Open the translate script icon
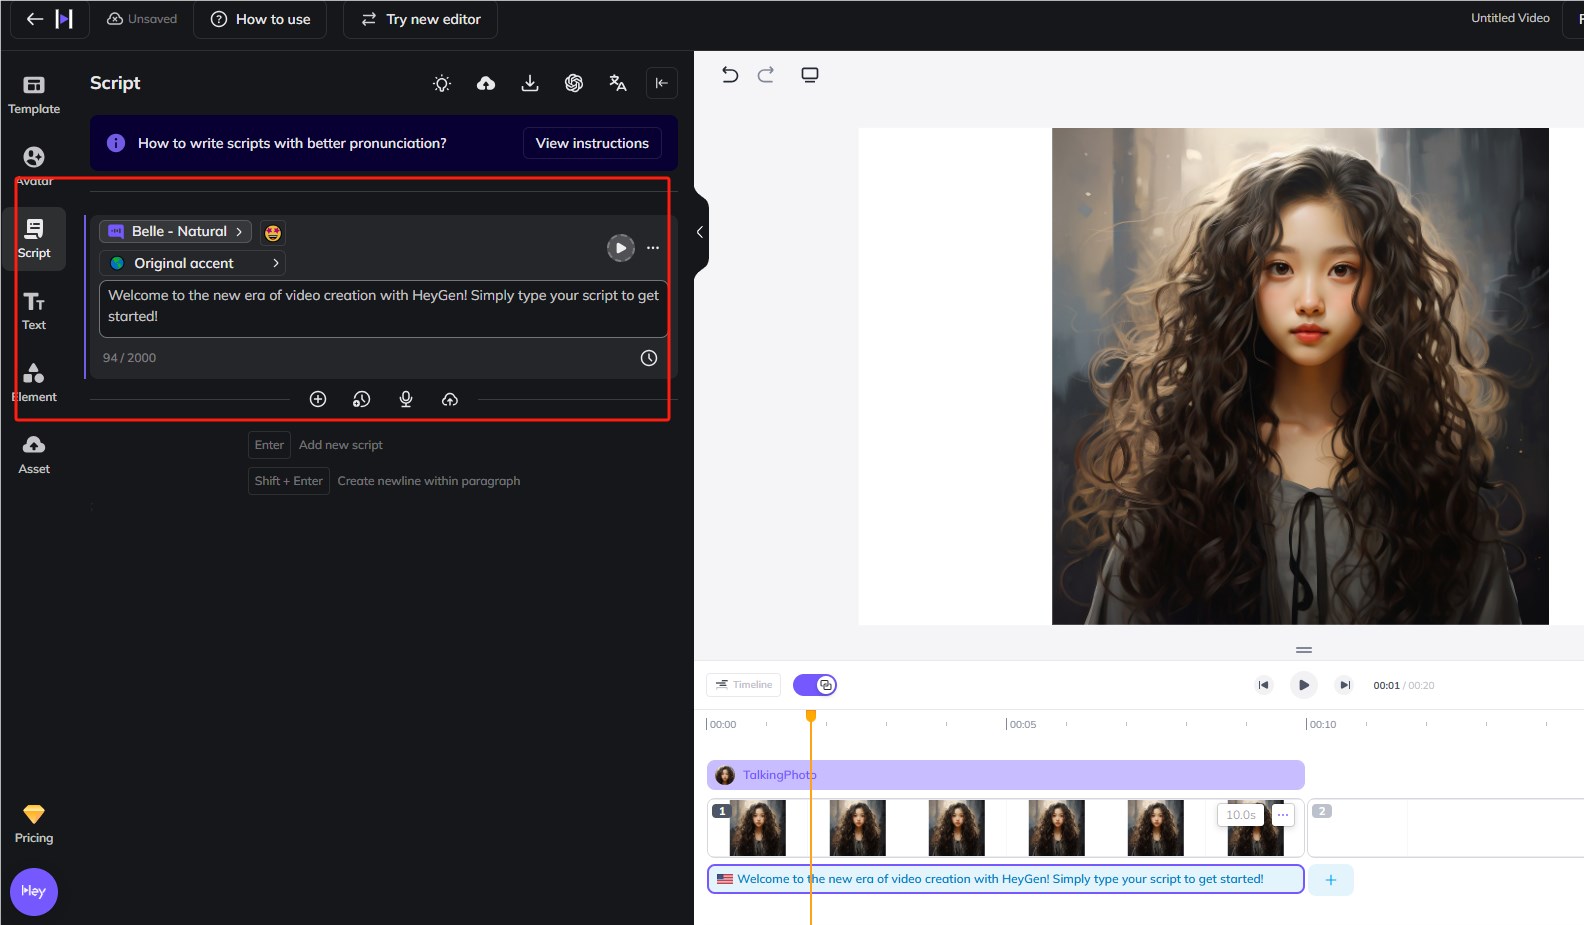The width and height of the screenshot is (1584, 925). click(x=618, y=83)
